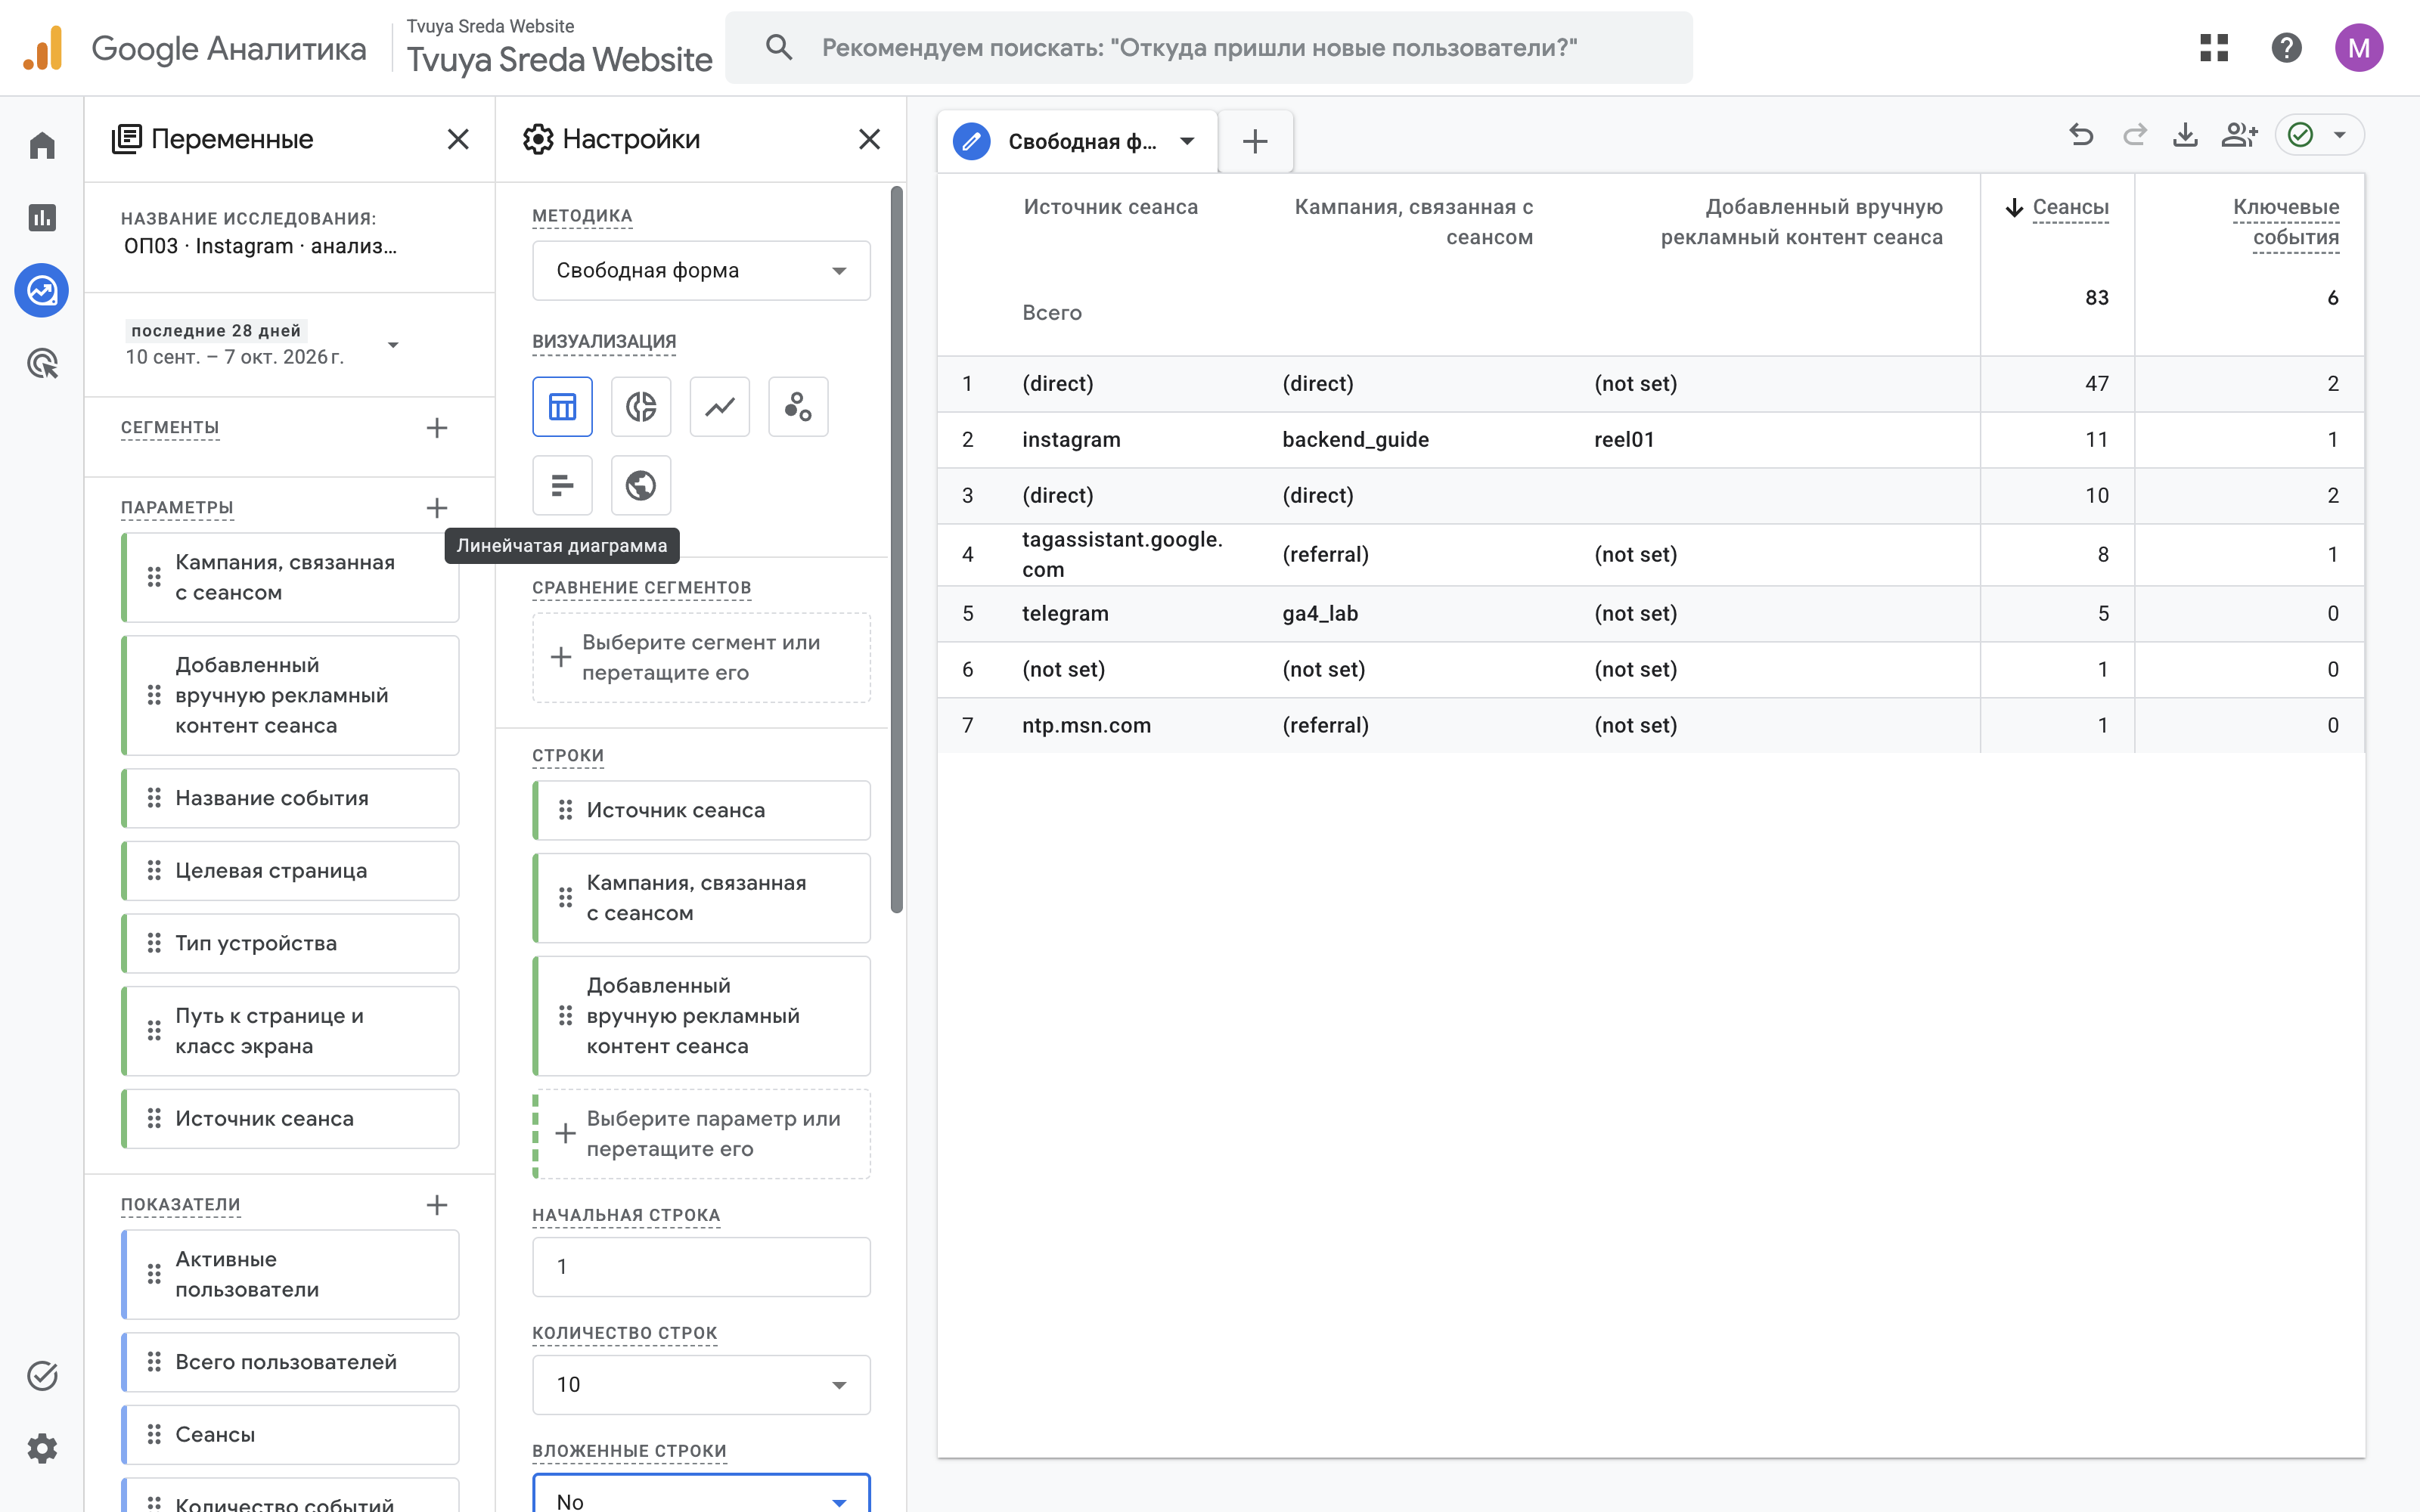Image resolution: width=2420 pixels, height=1512 pixels.
Task: Open the Свободная форма technique dropdown
Action: pos(701,271)
